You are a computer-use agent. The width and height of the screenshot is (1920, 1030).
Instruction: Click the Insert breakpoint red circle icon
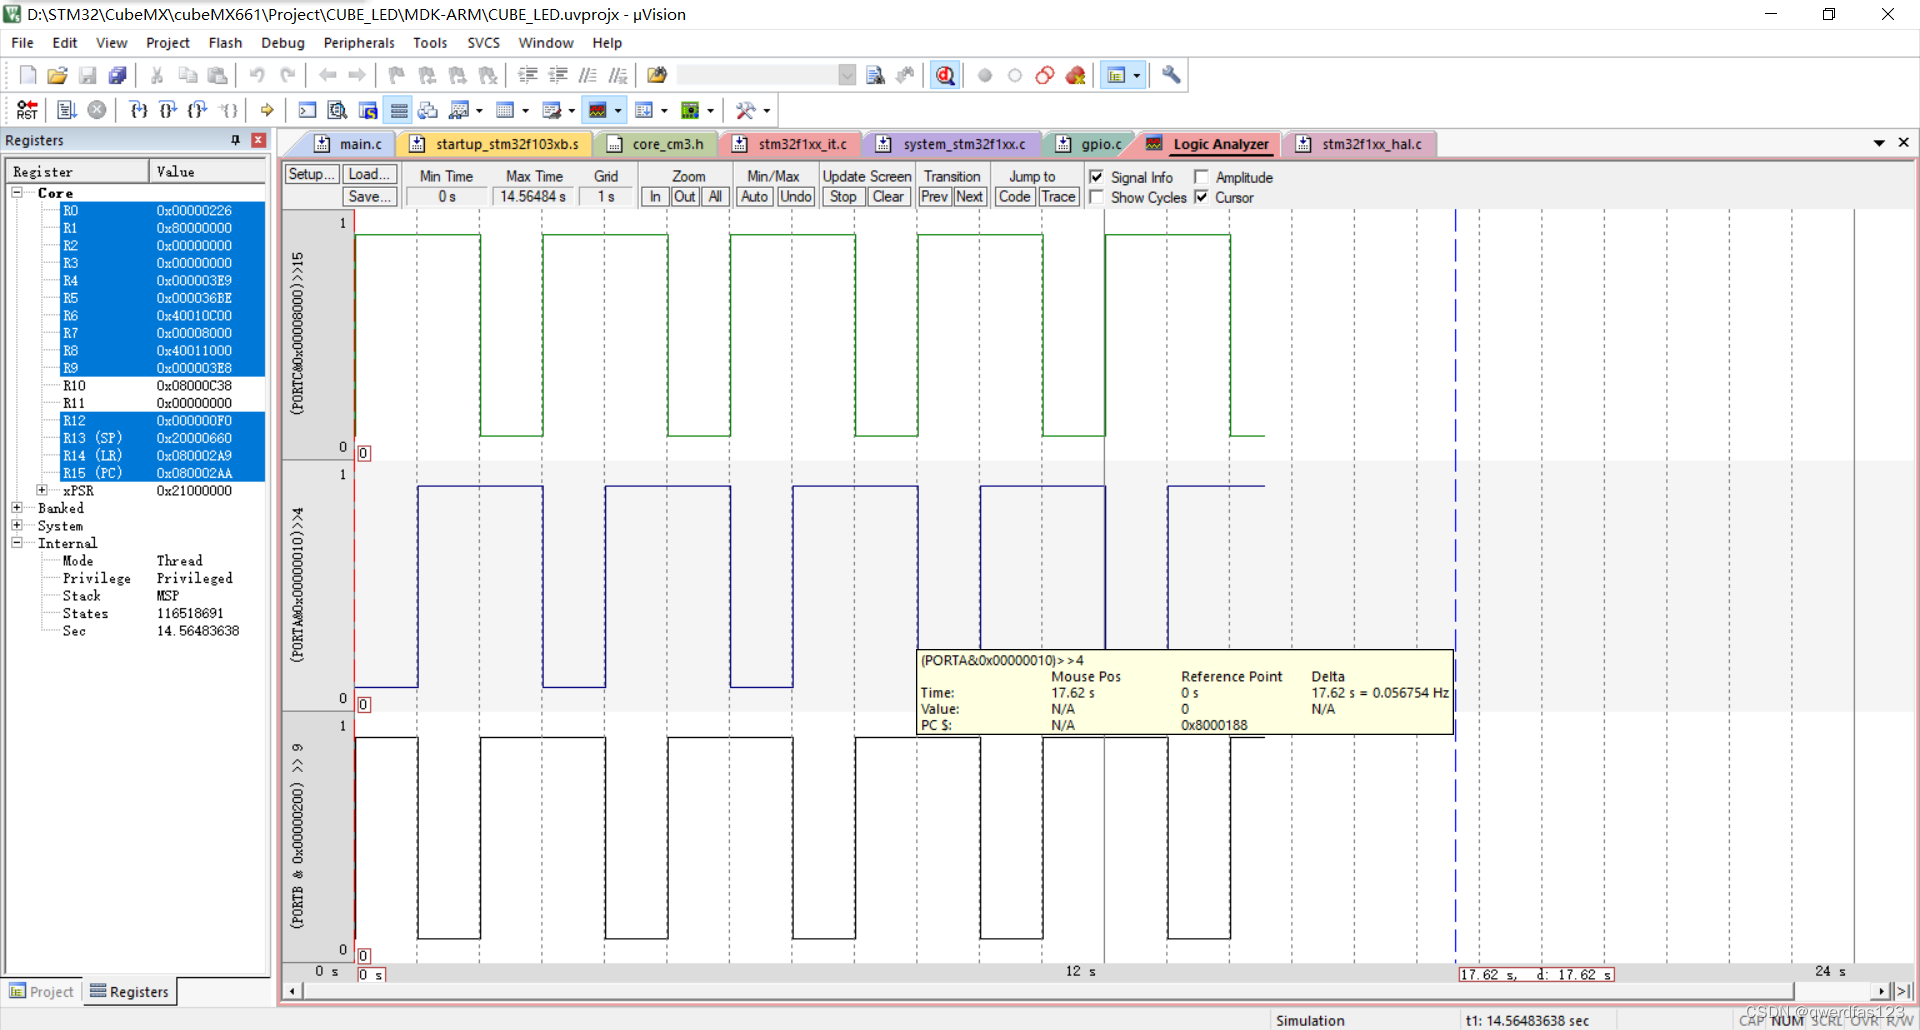click(985, 75)
